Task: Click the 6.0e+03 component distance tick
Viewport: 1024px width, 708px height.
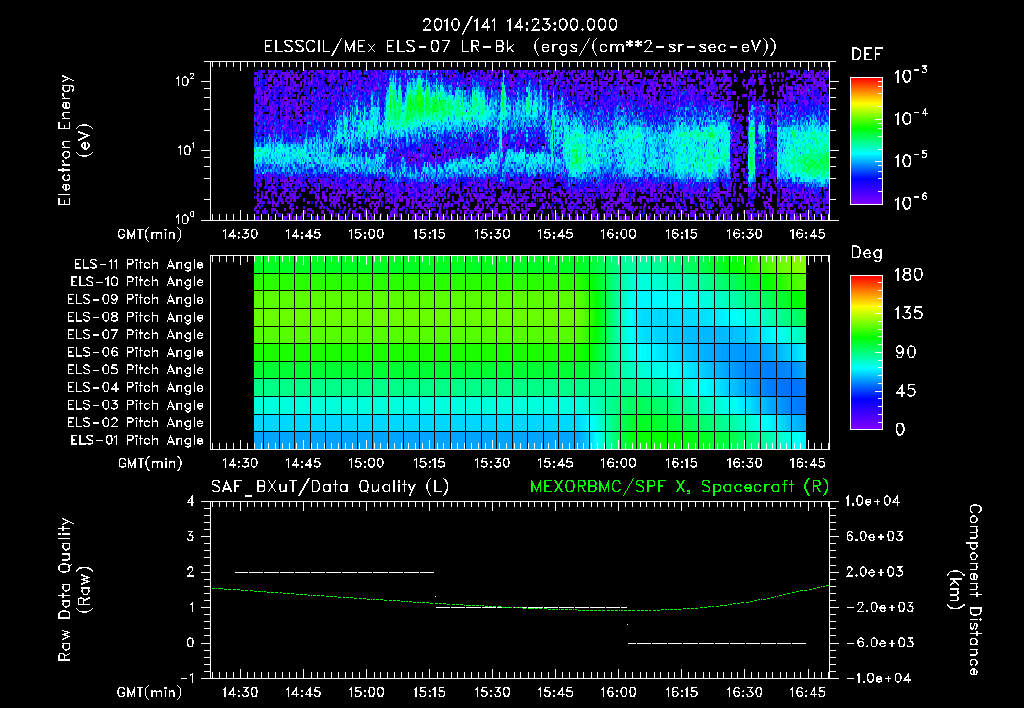Action: click(875, 536)
